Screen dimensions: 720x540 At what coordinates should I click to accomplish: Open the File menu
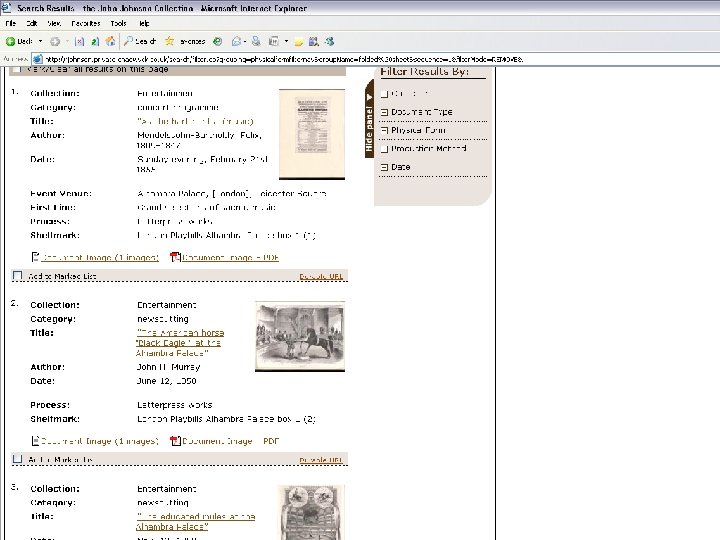point(11,23)
